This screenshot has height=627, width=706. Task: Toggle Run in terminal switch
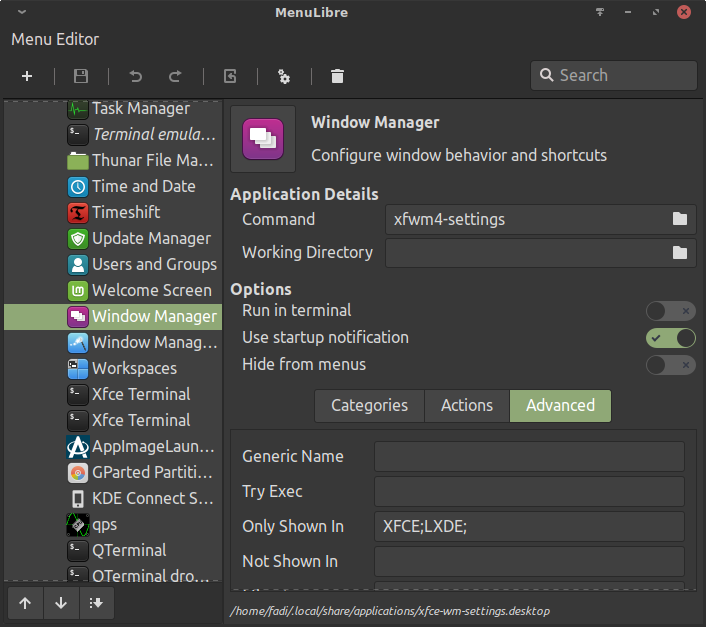(x=670, y=311)
